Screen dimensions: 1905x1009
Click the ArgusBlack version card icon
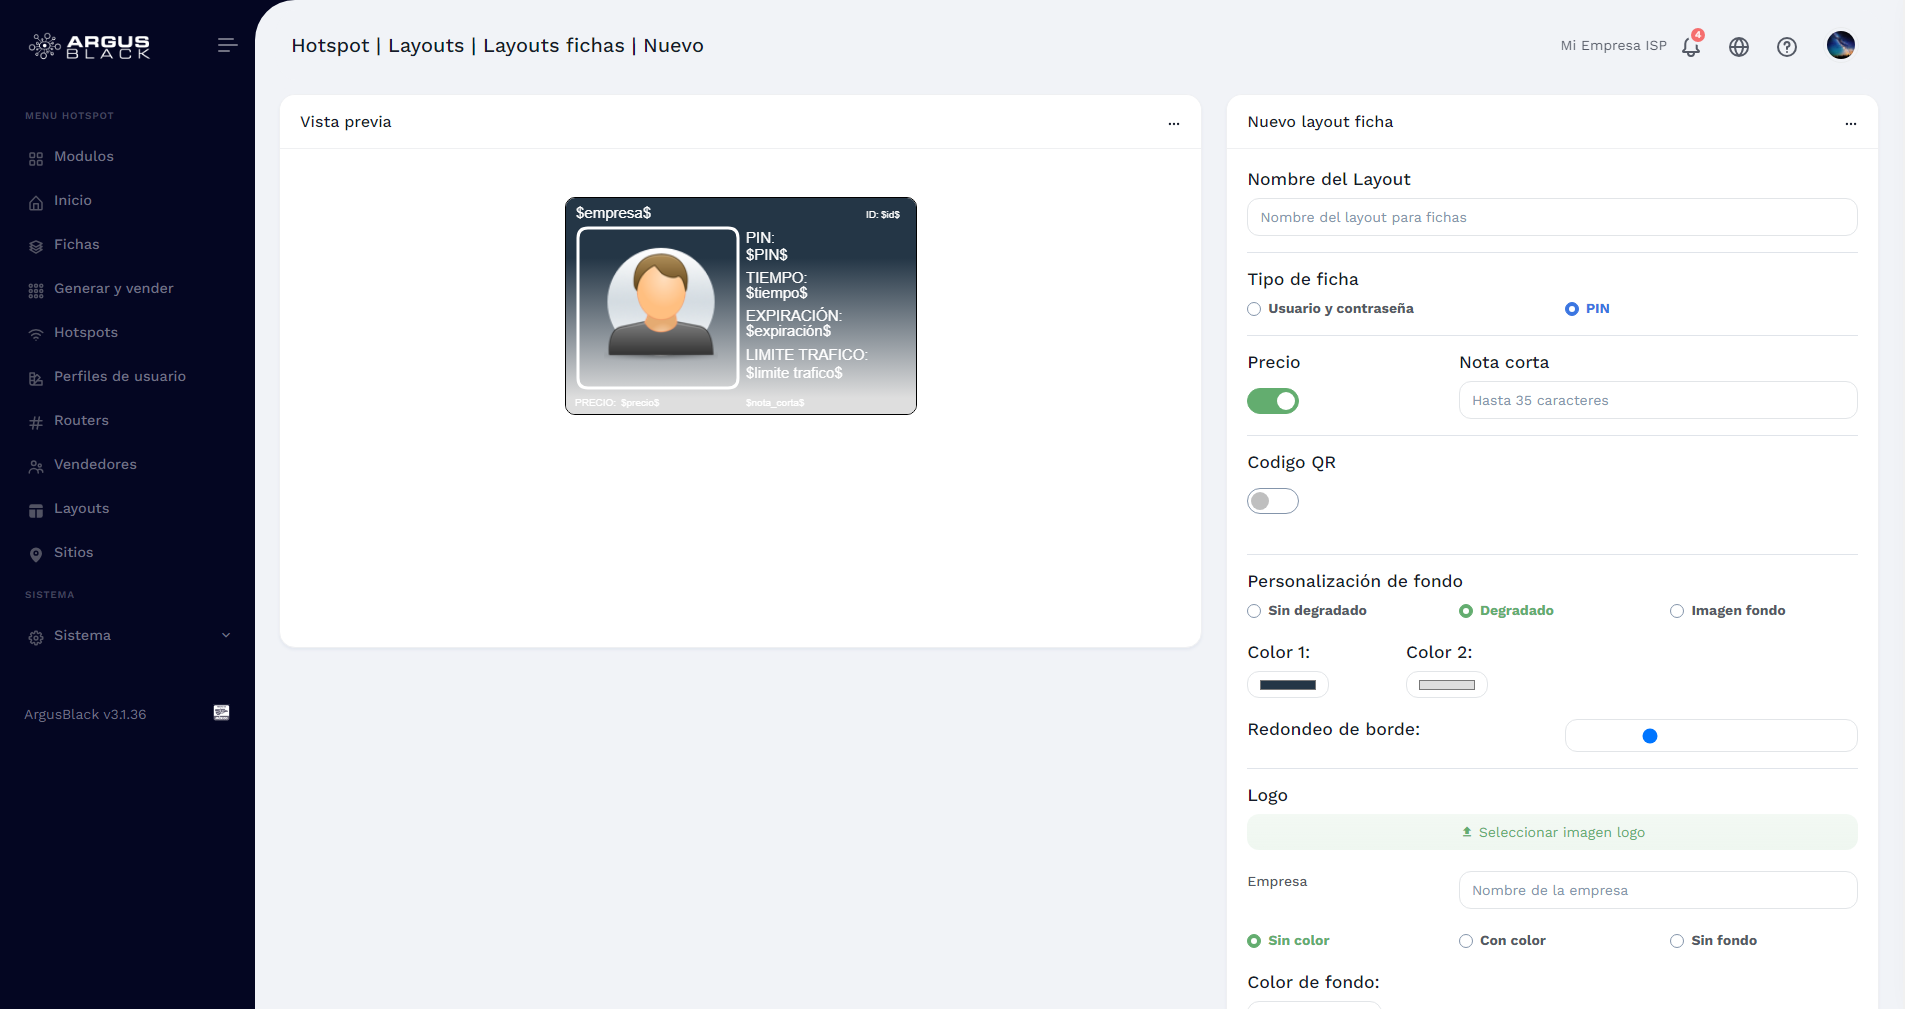click(x=222, y=713)
